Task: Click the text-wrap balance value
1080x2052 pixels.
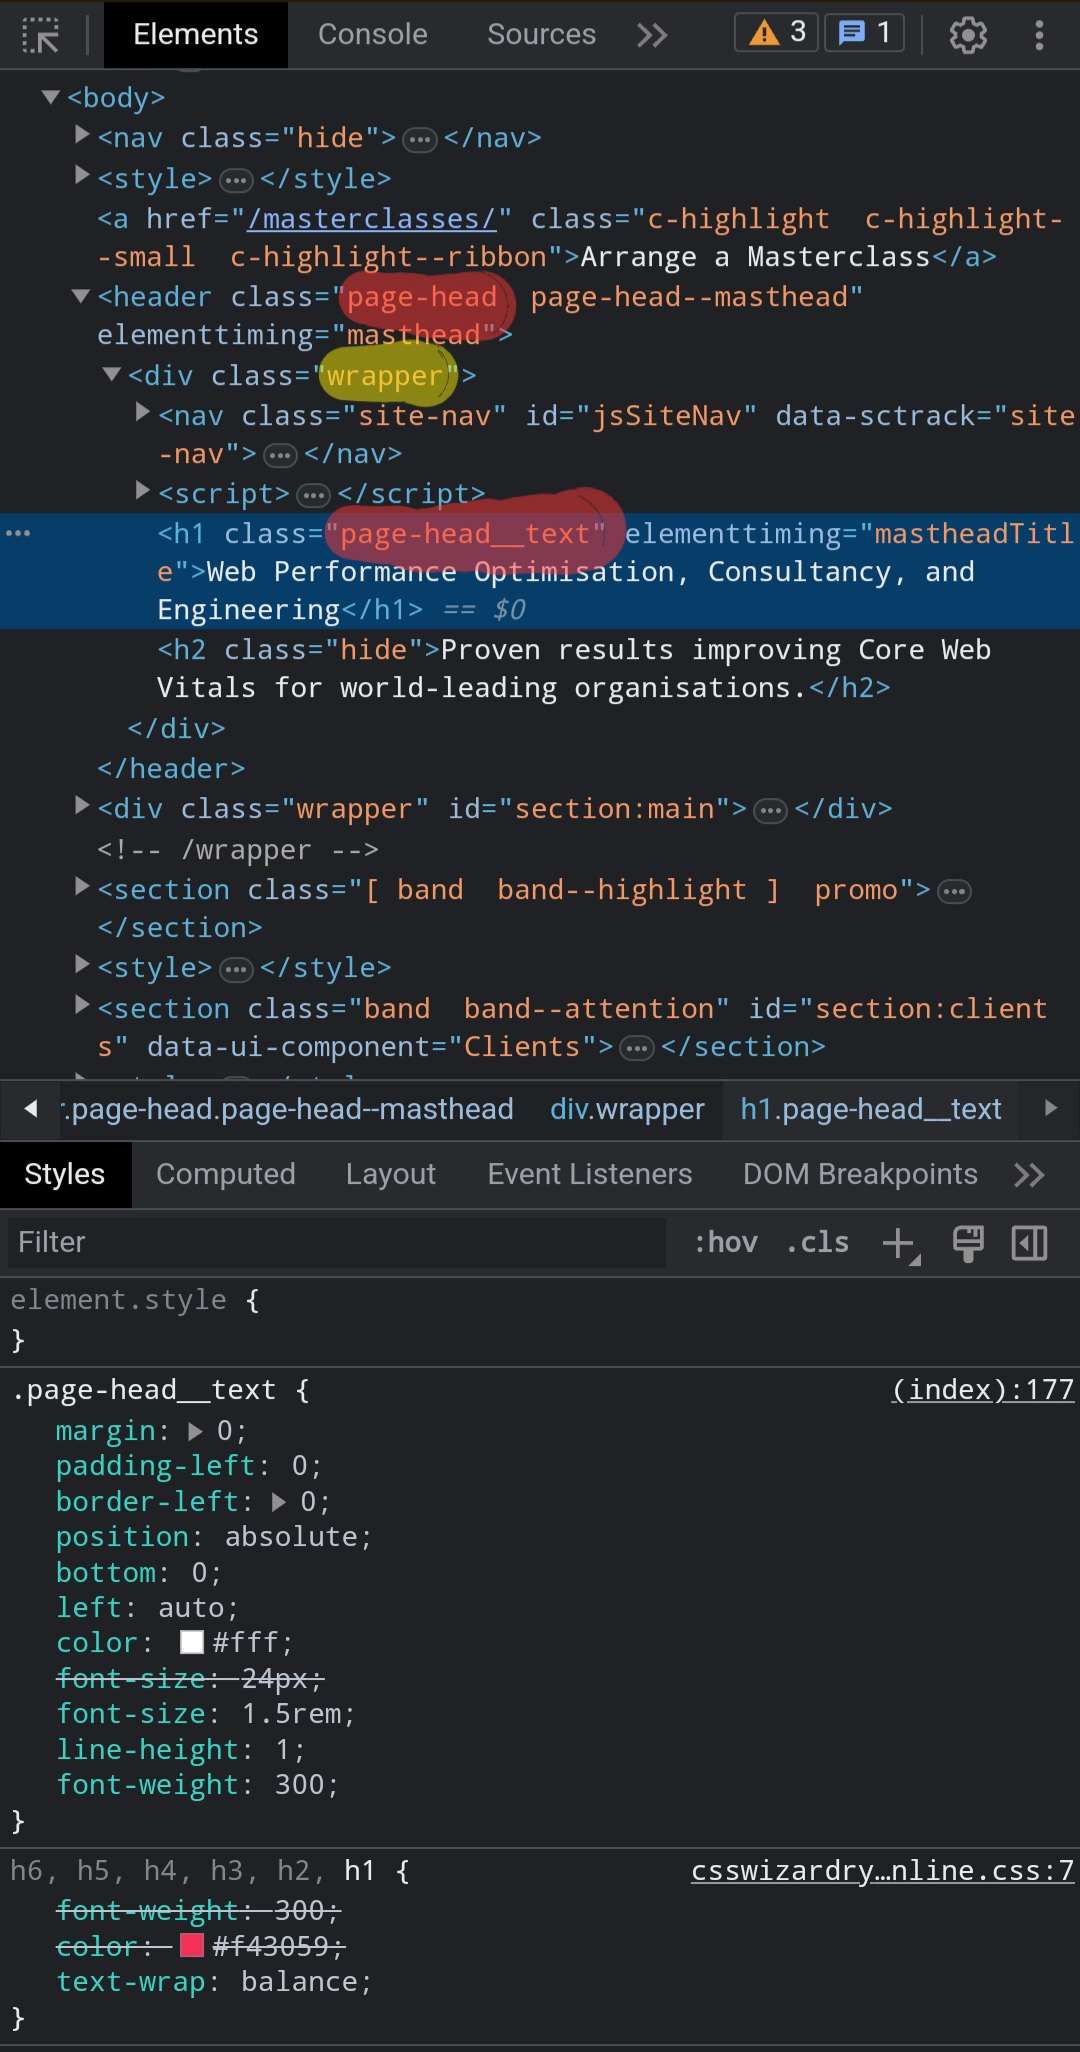Action: pos(299,1982)
